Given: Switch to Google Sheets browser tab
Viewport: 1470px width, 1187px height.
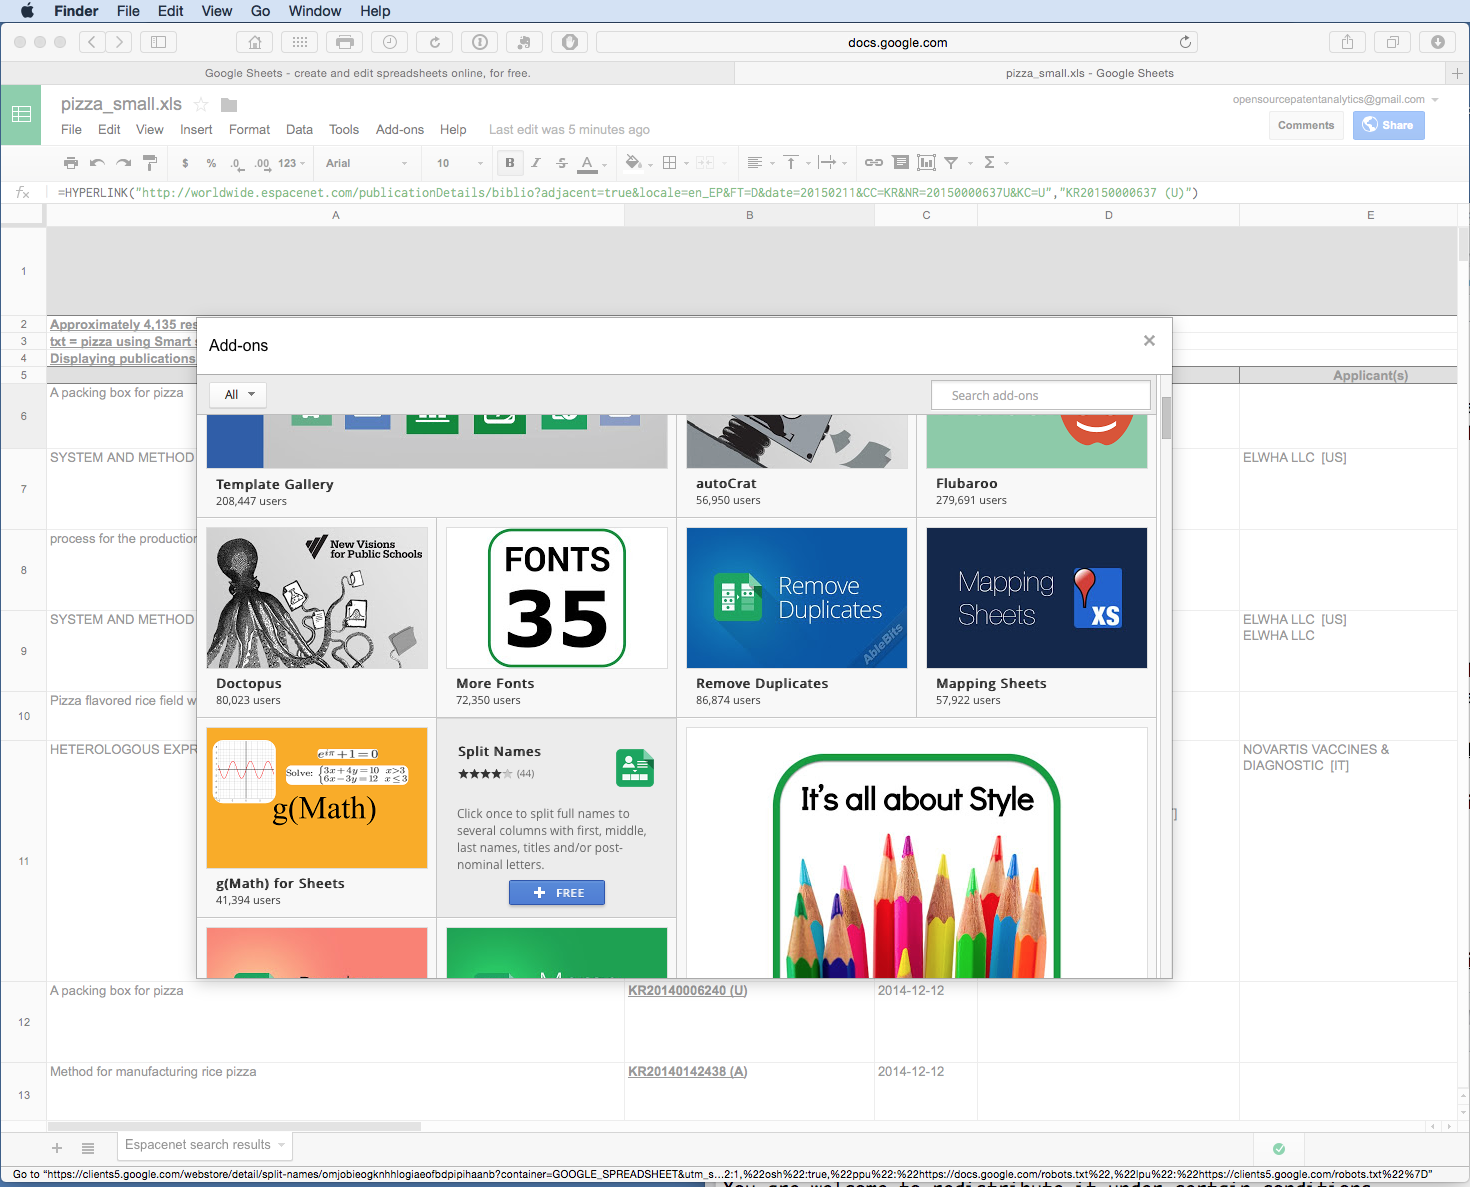Looking at the screenshot, I should (367, 73).
